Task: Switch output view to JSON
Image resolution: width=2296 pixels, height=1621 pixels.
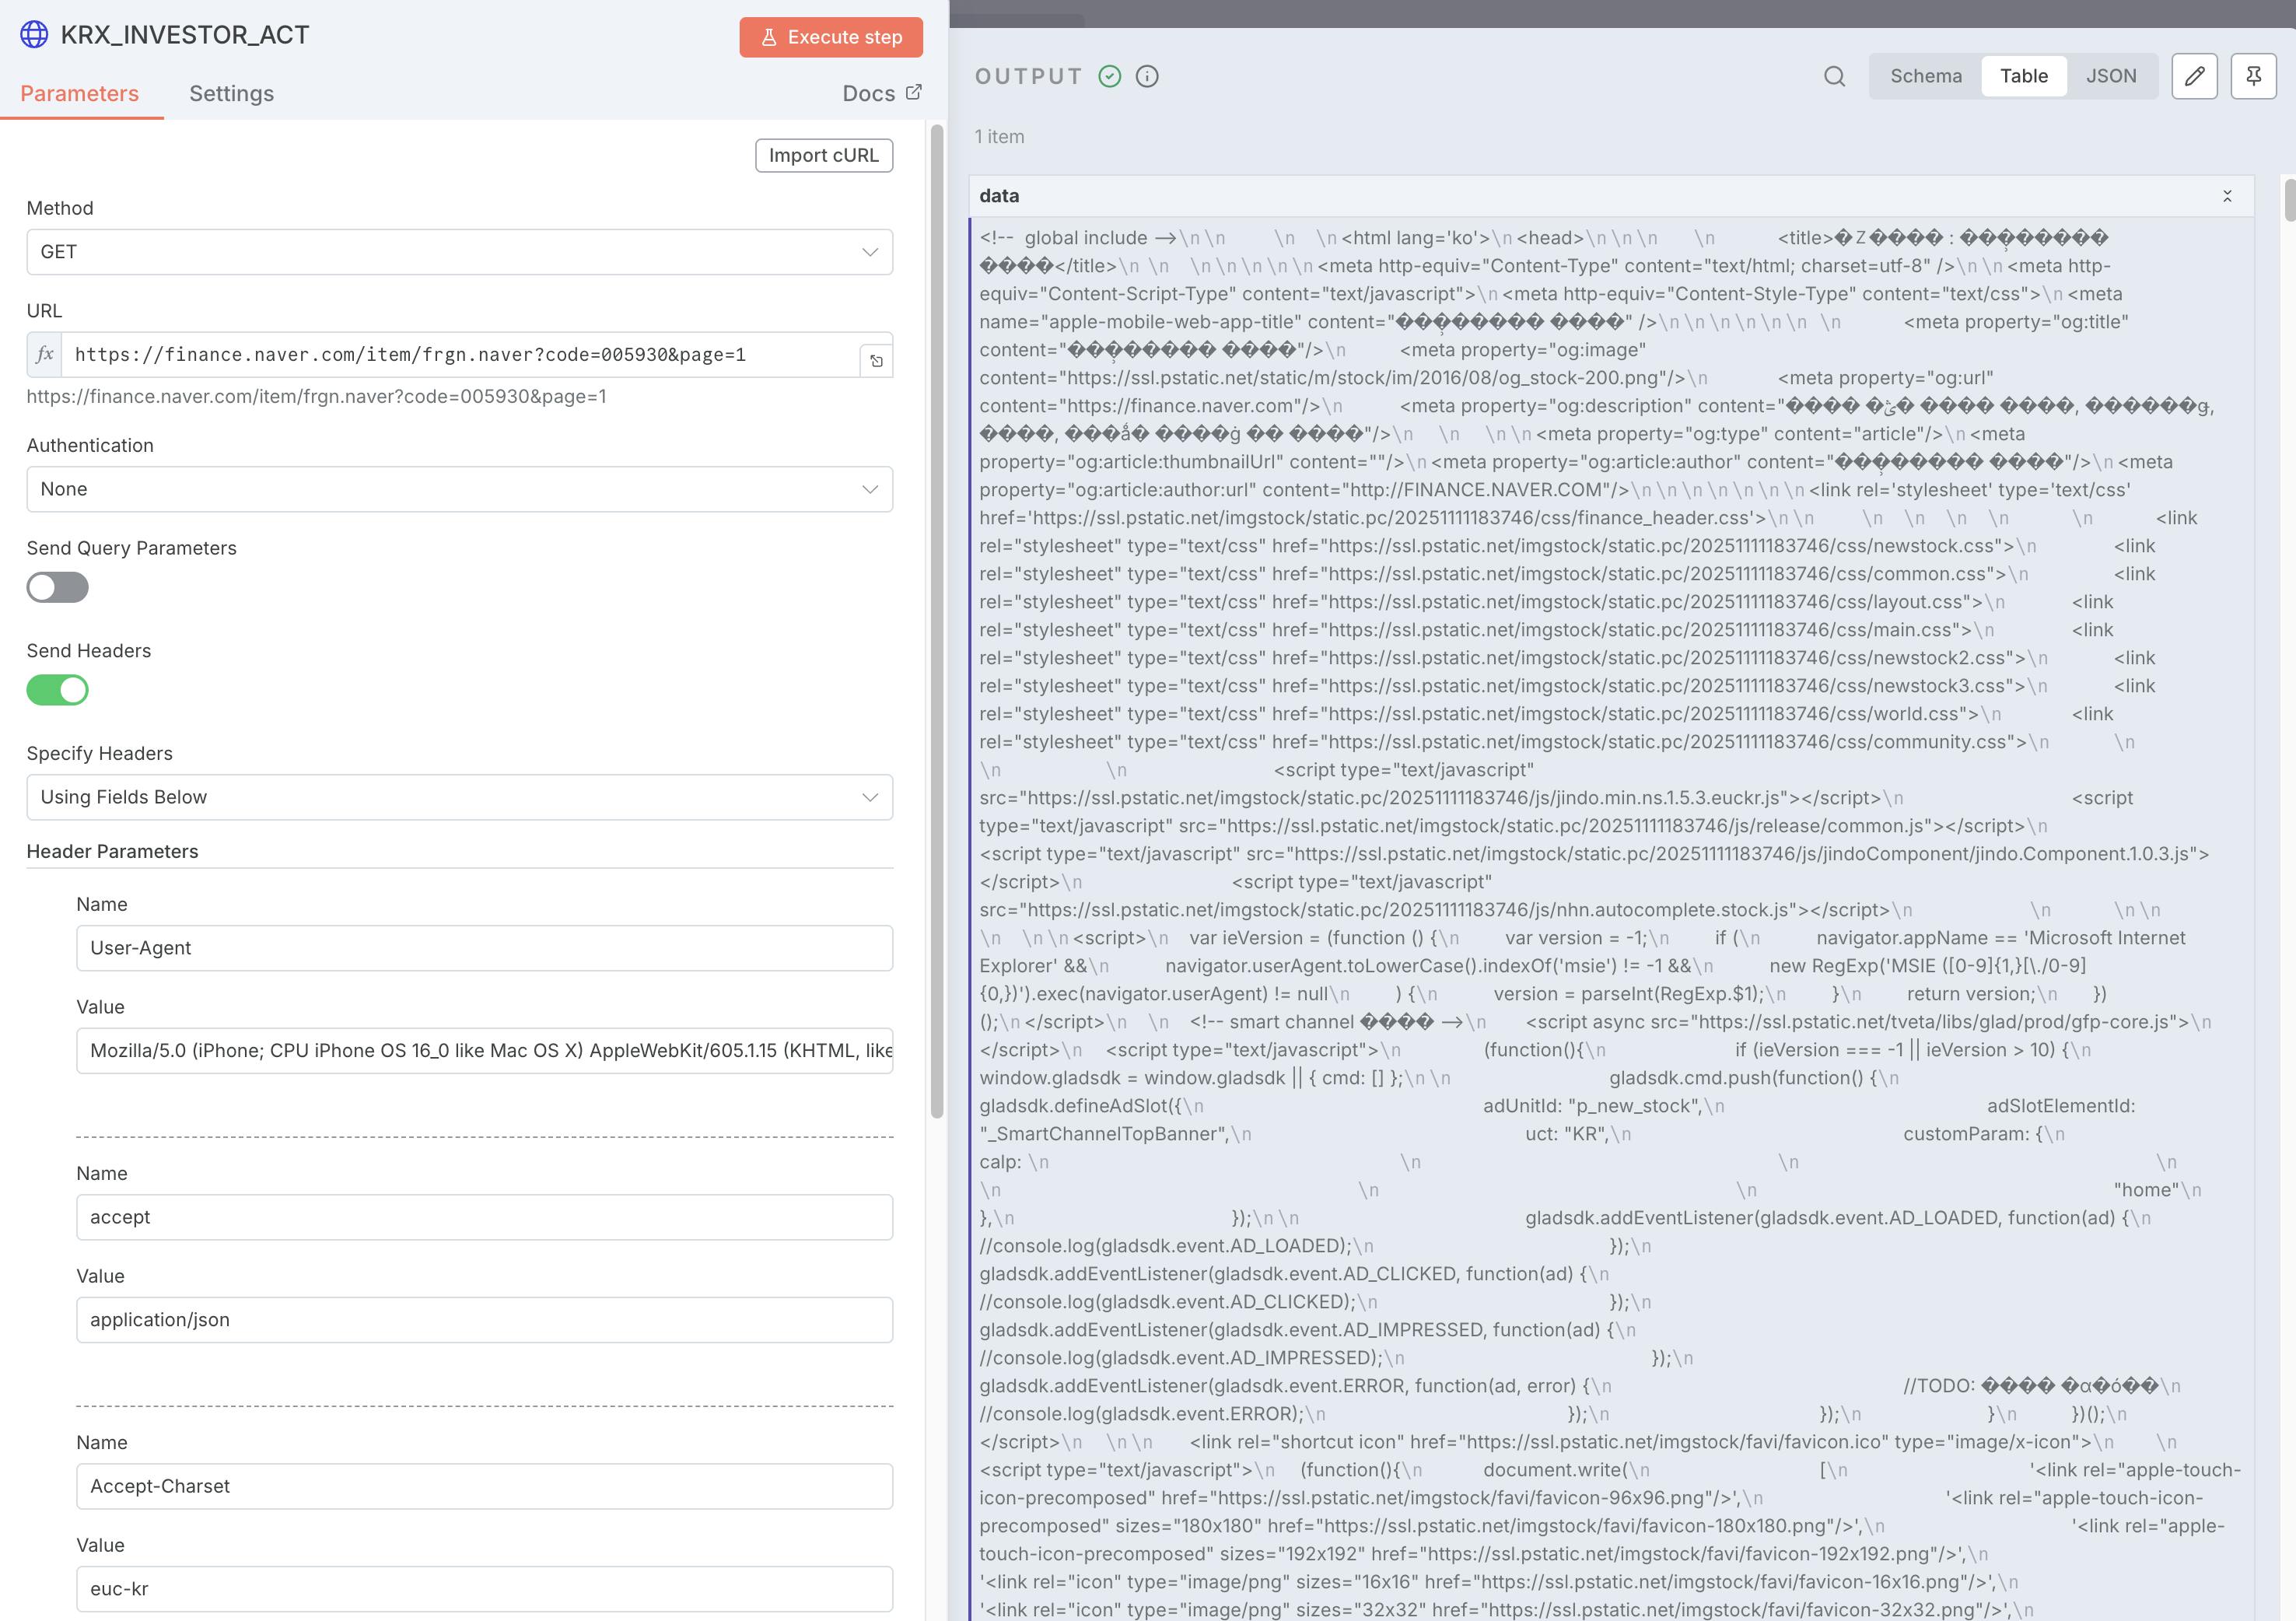Action: click(2110, 76)
